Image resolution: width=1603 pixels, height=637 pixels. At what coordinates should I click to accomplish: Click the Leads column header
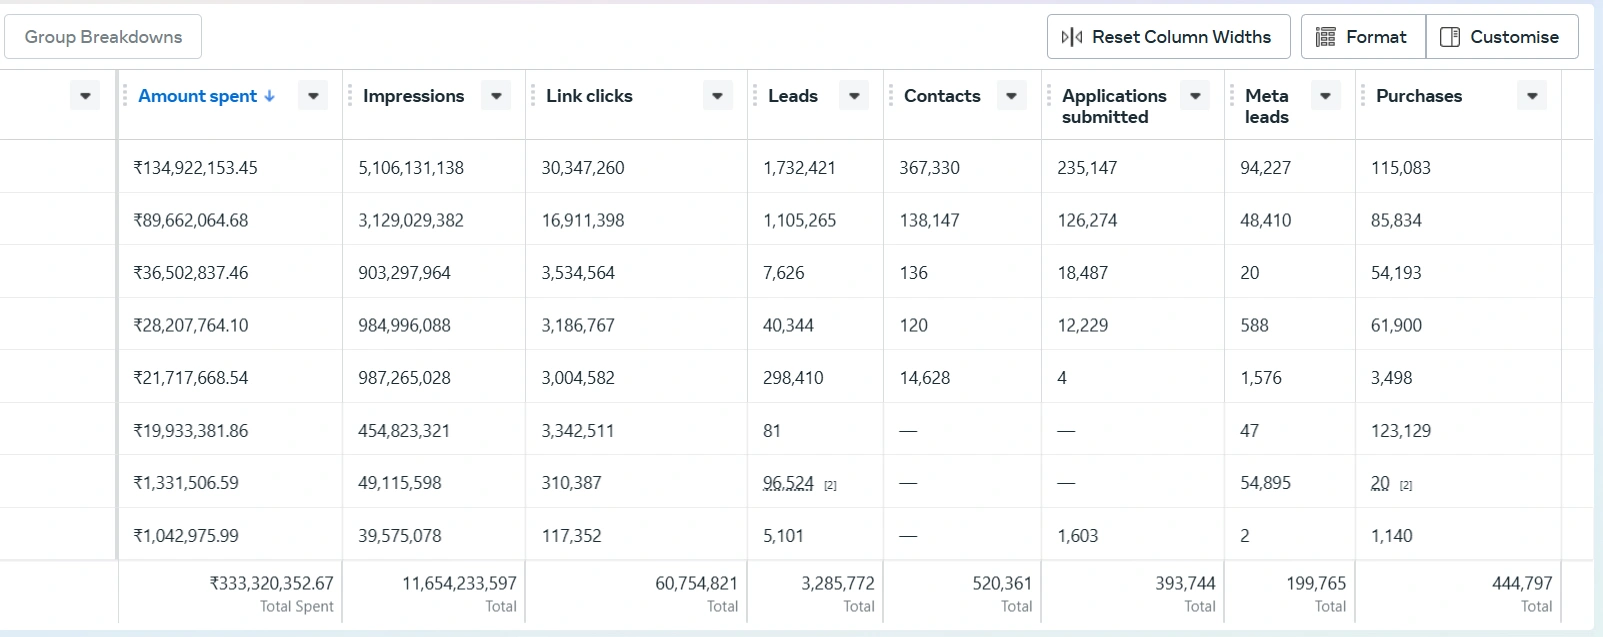point(793,96)
